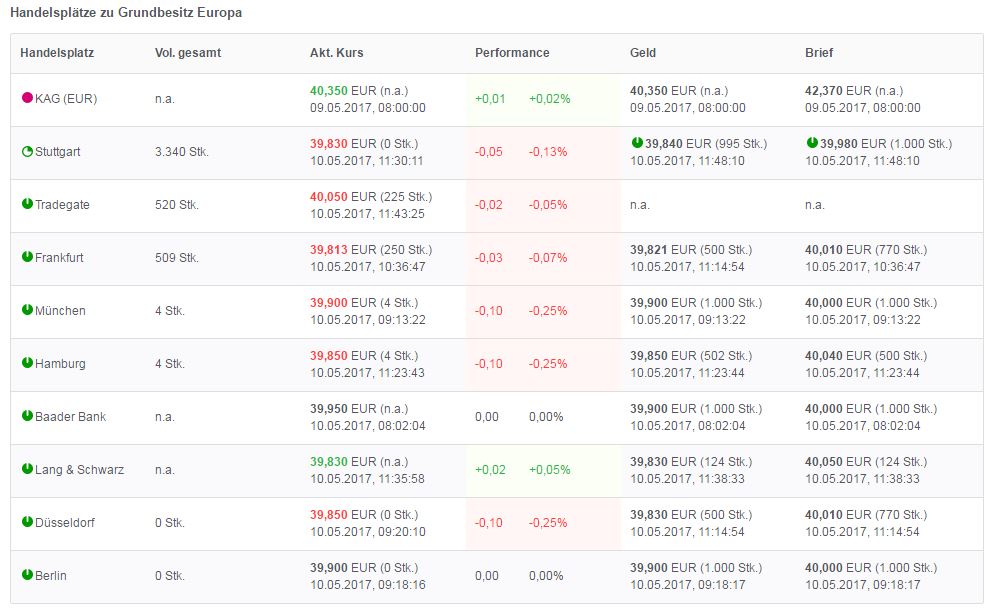Click the Stuttgart trading status icon

pos(27,152)
